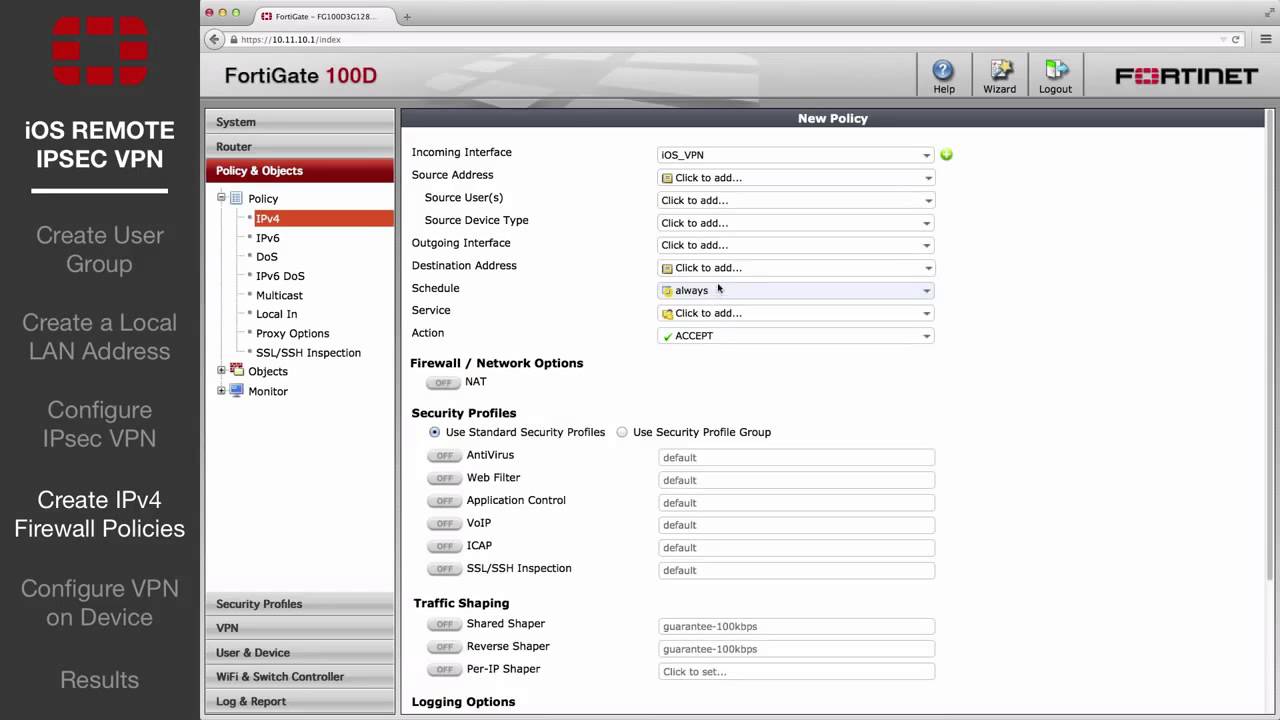The width and height of the screenshot is (1280, 720).
Task: Click Objects folder icon in tree
Action: tap(237, 371)
